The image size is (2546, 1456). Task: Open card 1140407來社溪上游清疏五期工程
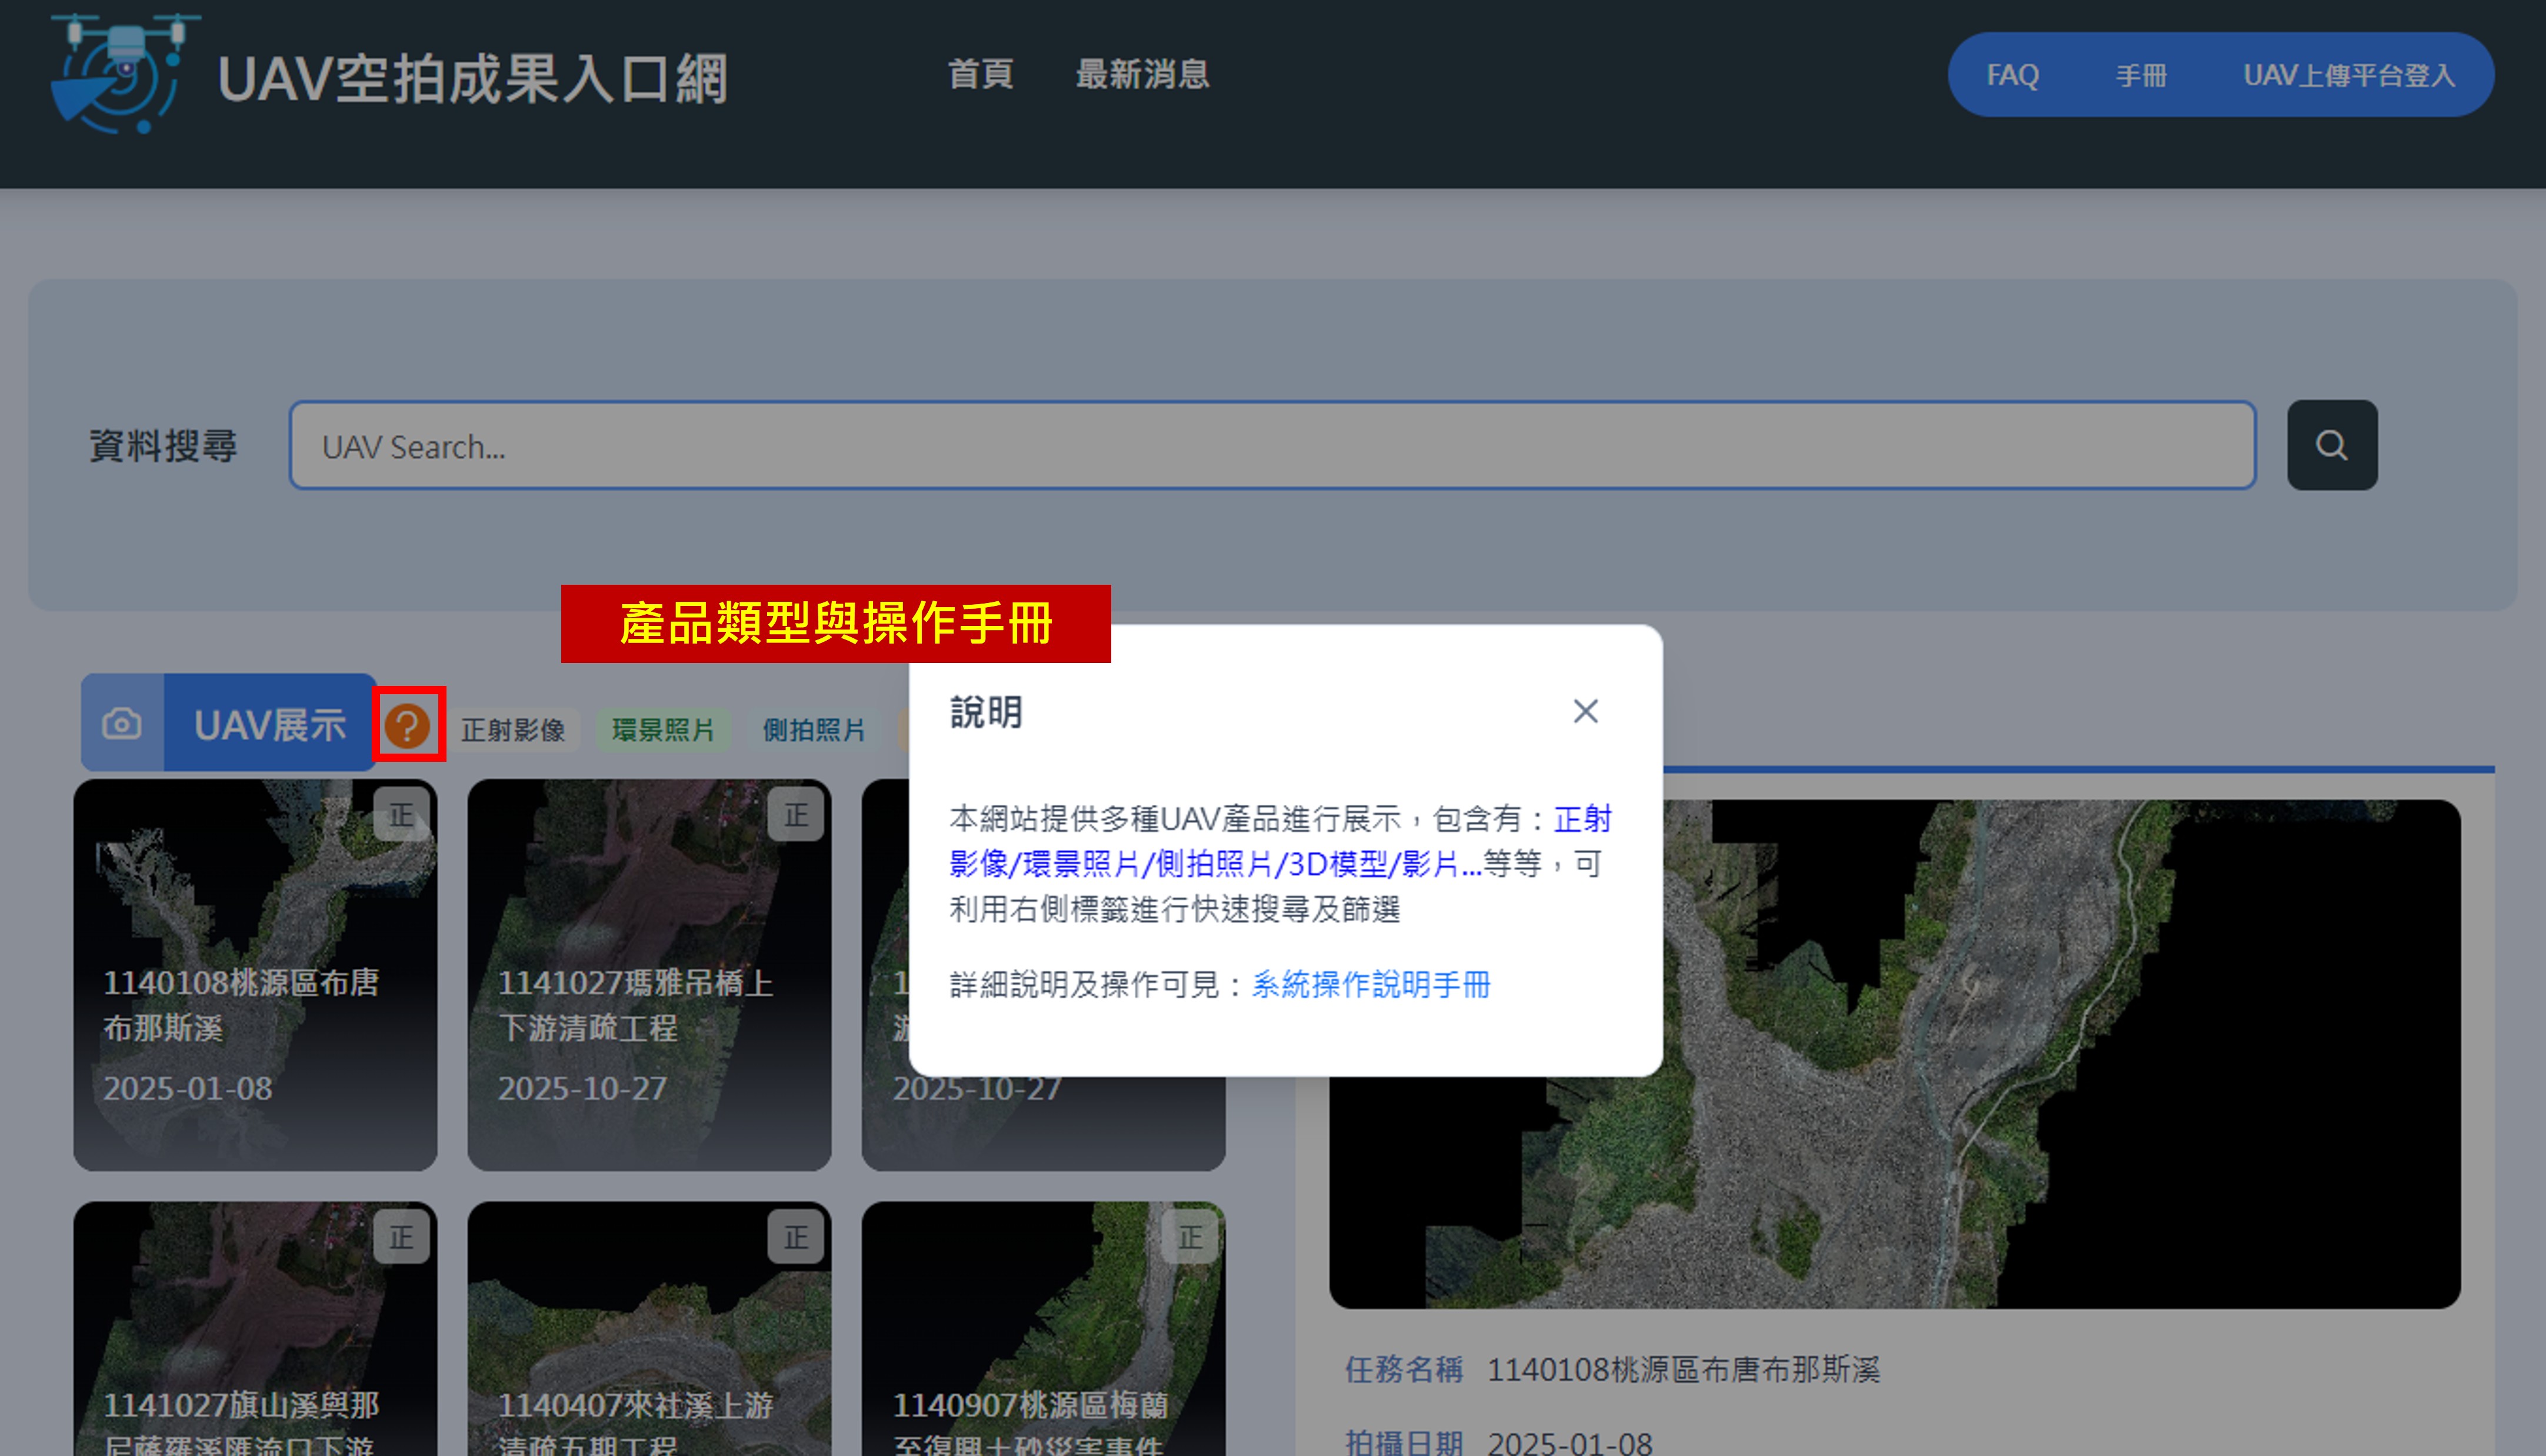(x=649, y=1328)
